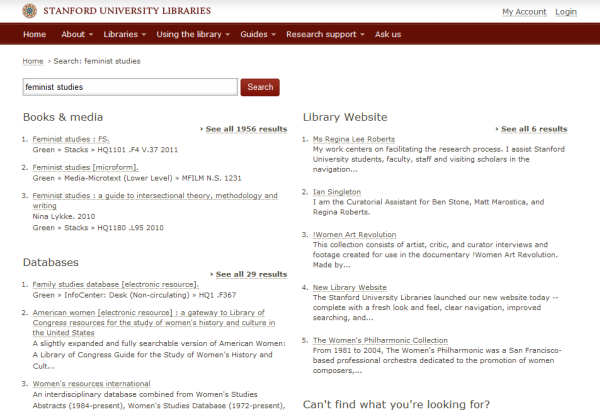This screenshot has height=410, width=600.
Task: Open the guide to intersectional theory book link
Action: [155, 200]
